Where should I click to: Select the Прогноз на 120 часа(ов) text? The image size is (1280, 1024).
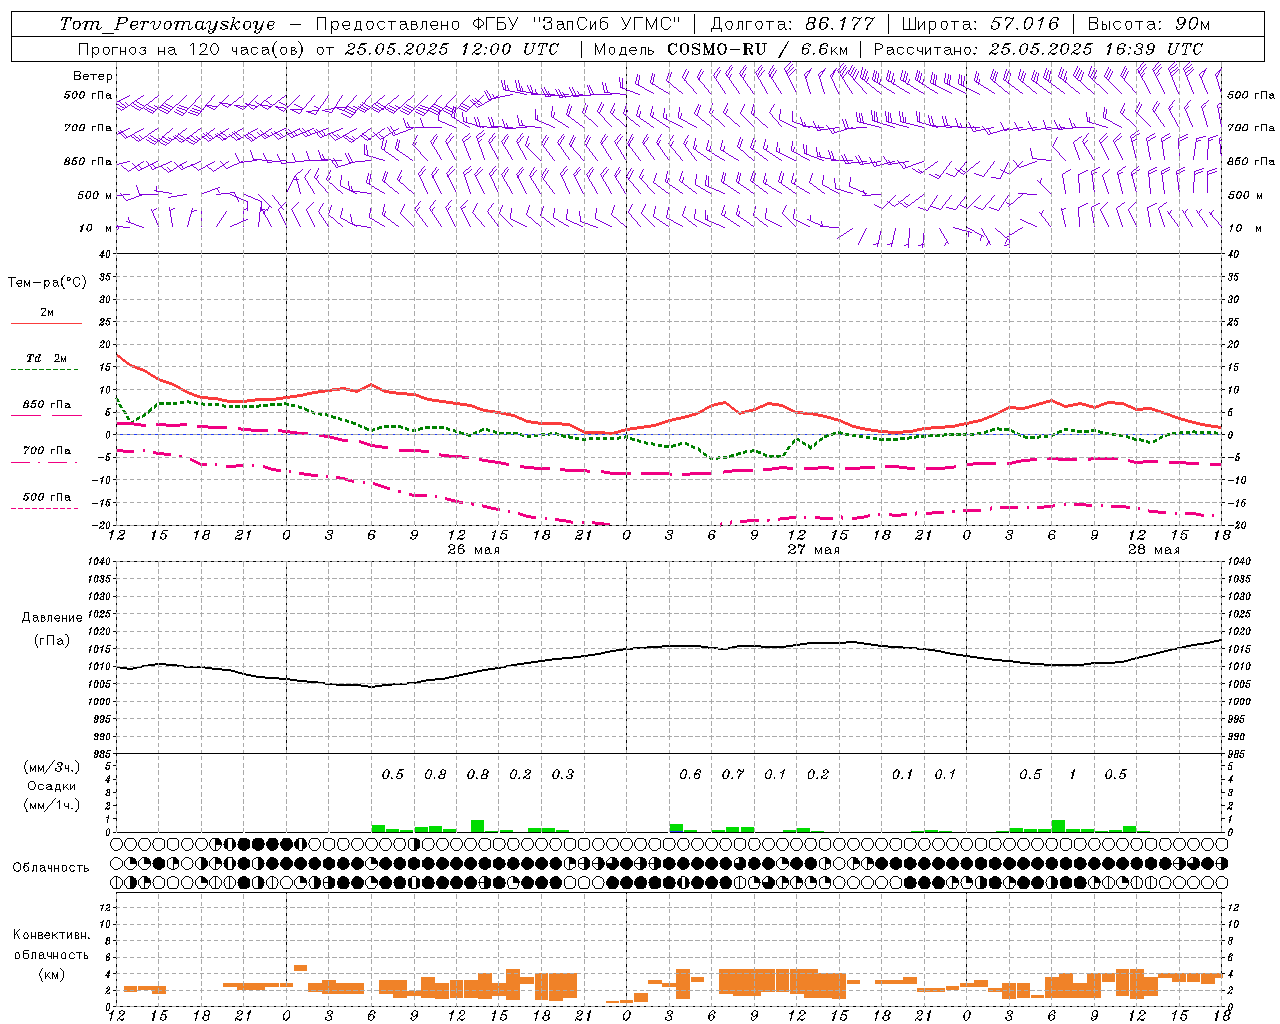pyautogui.click(x=193, y=49)
